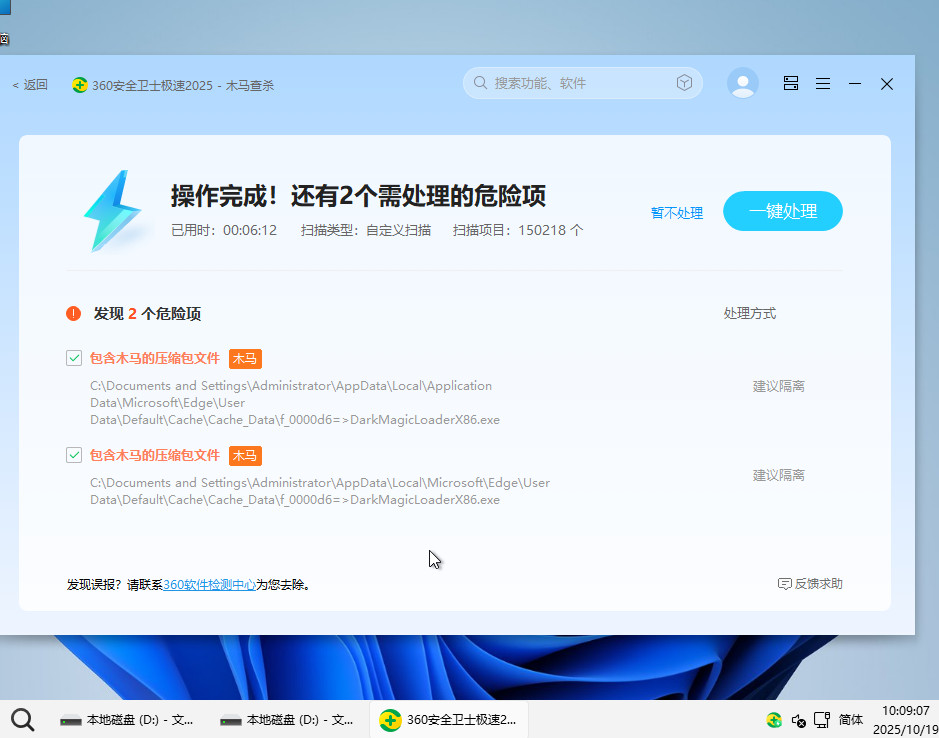This screenshot has height=738, width=939.
Task: Close the 360 security window
Action: (x=887, y=84)
